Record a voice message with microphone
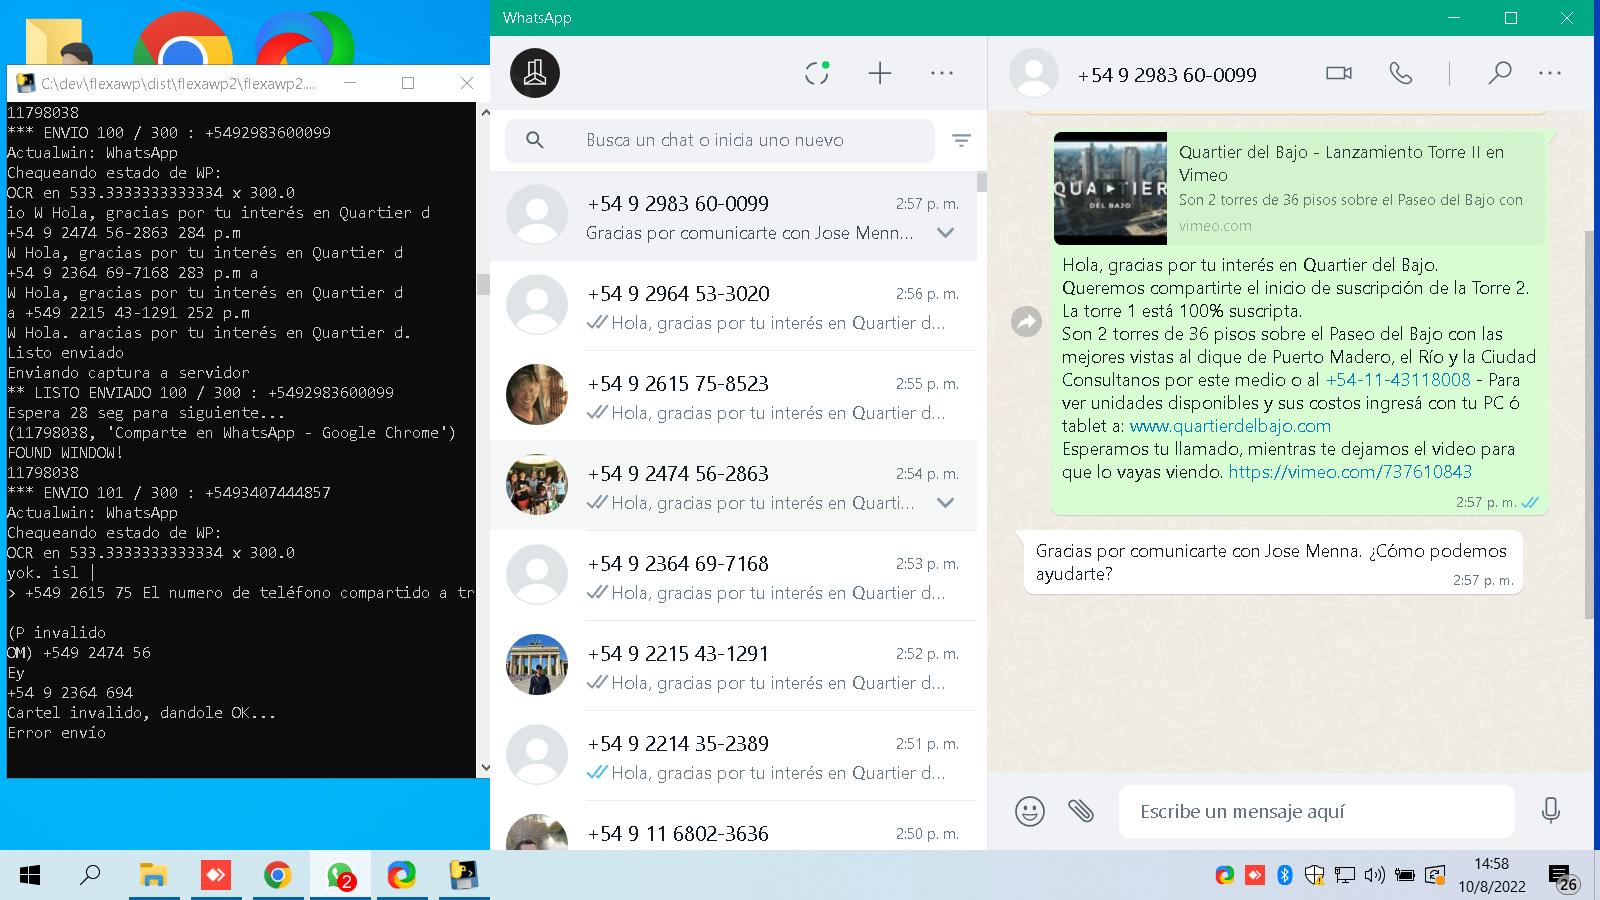 tap(1551, 811)
